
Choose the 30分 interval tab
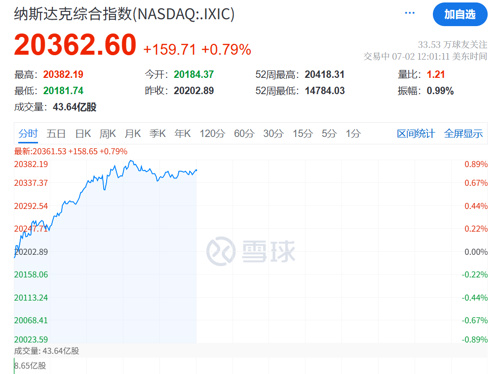tap(273, 134)
